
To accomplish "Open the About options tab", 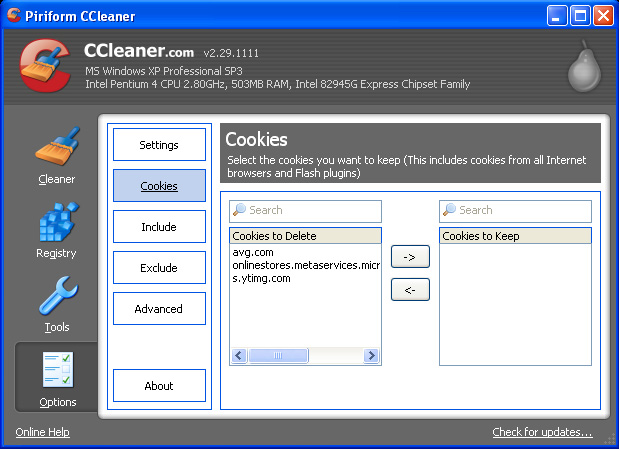I will (159, 386).
